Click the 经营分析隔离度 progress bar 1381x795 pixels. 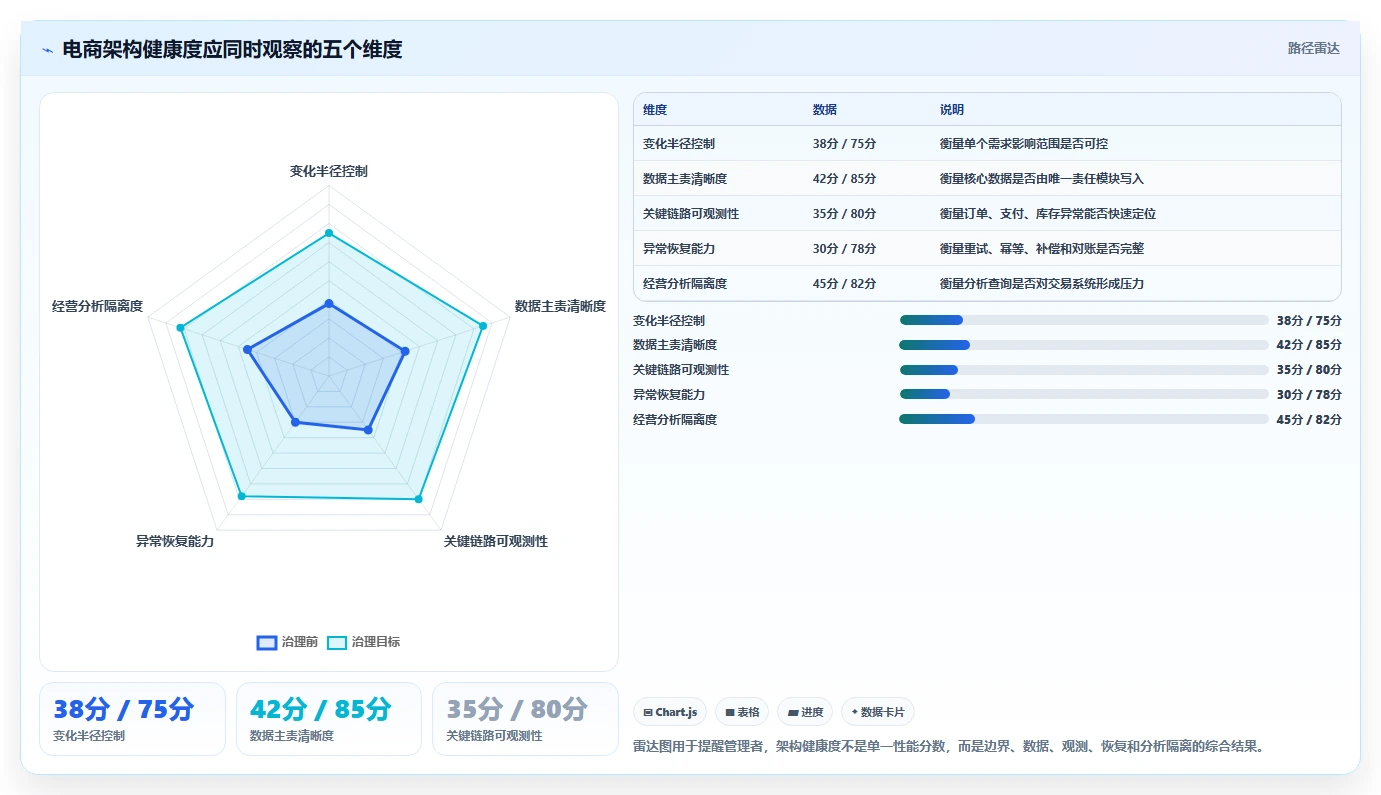coord(1084,419)
